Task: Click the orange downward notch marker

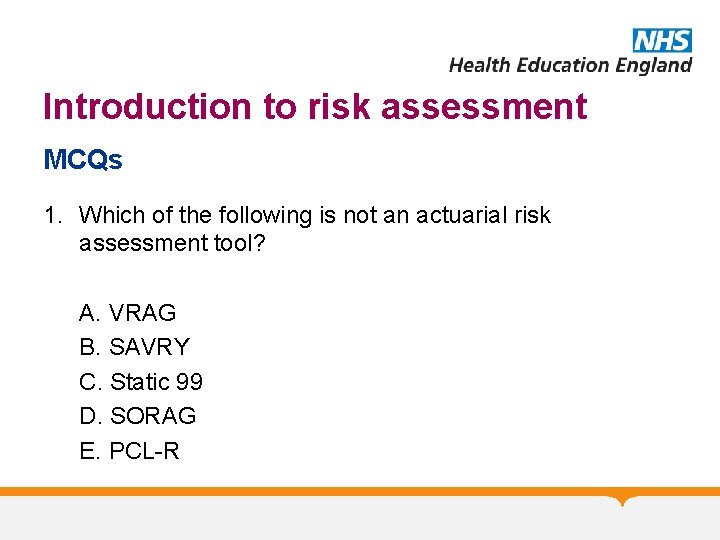Action: [x=624, y=499]
